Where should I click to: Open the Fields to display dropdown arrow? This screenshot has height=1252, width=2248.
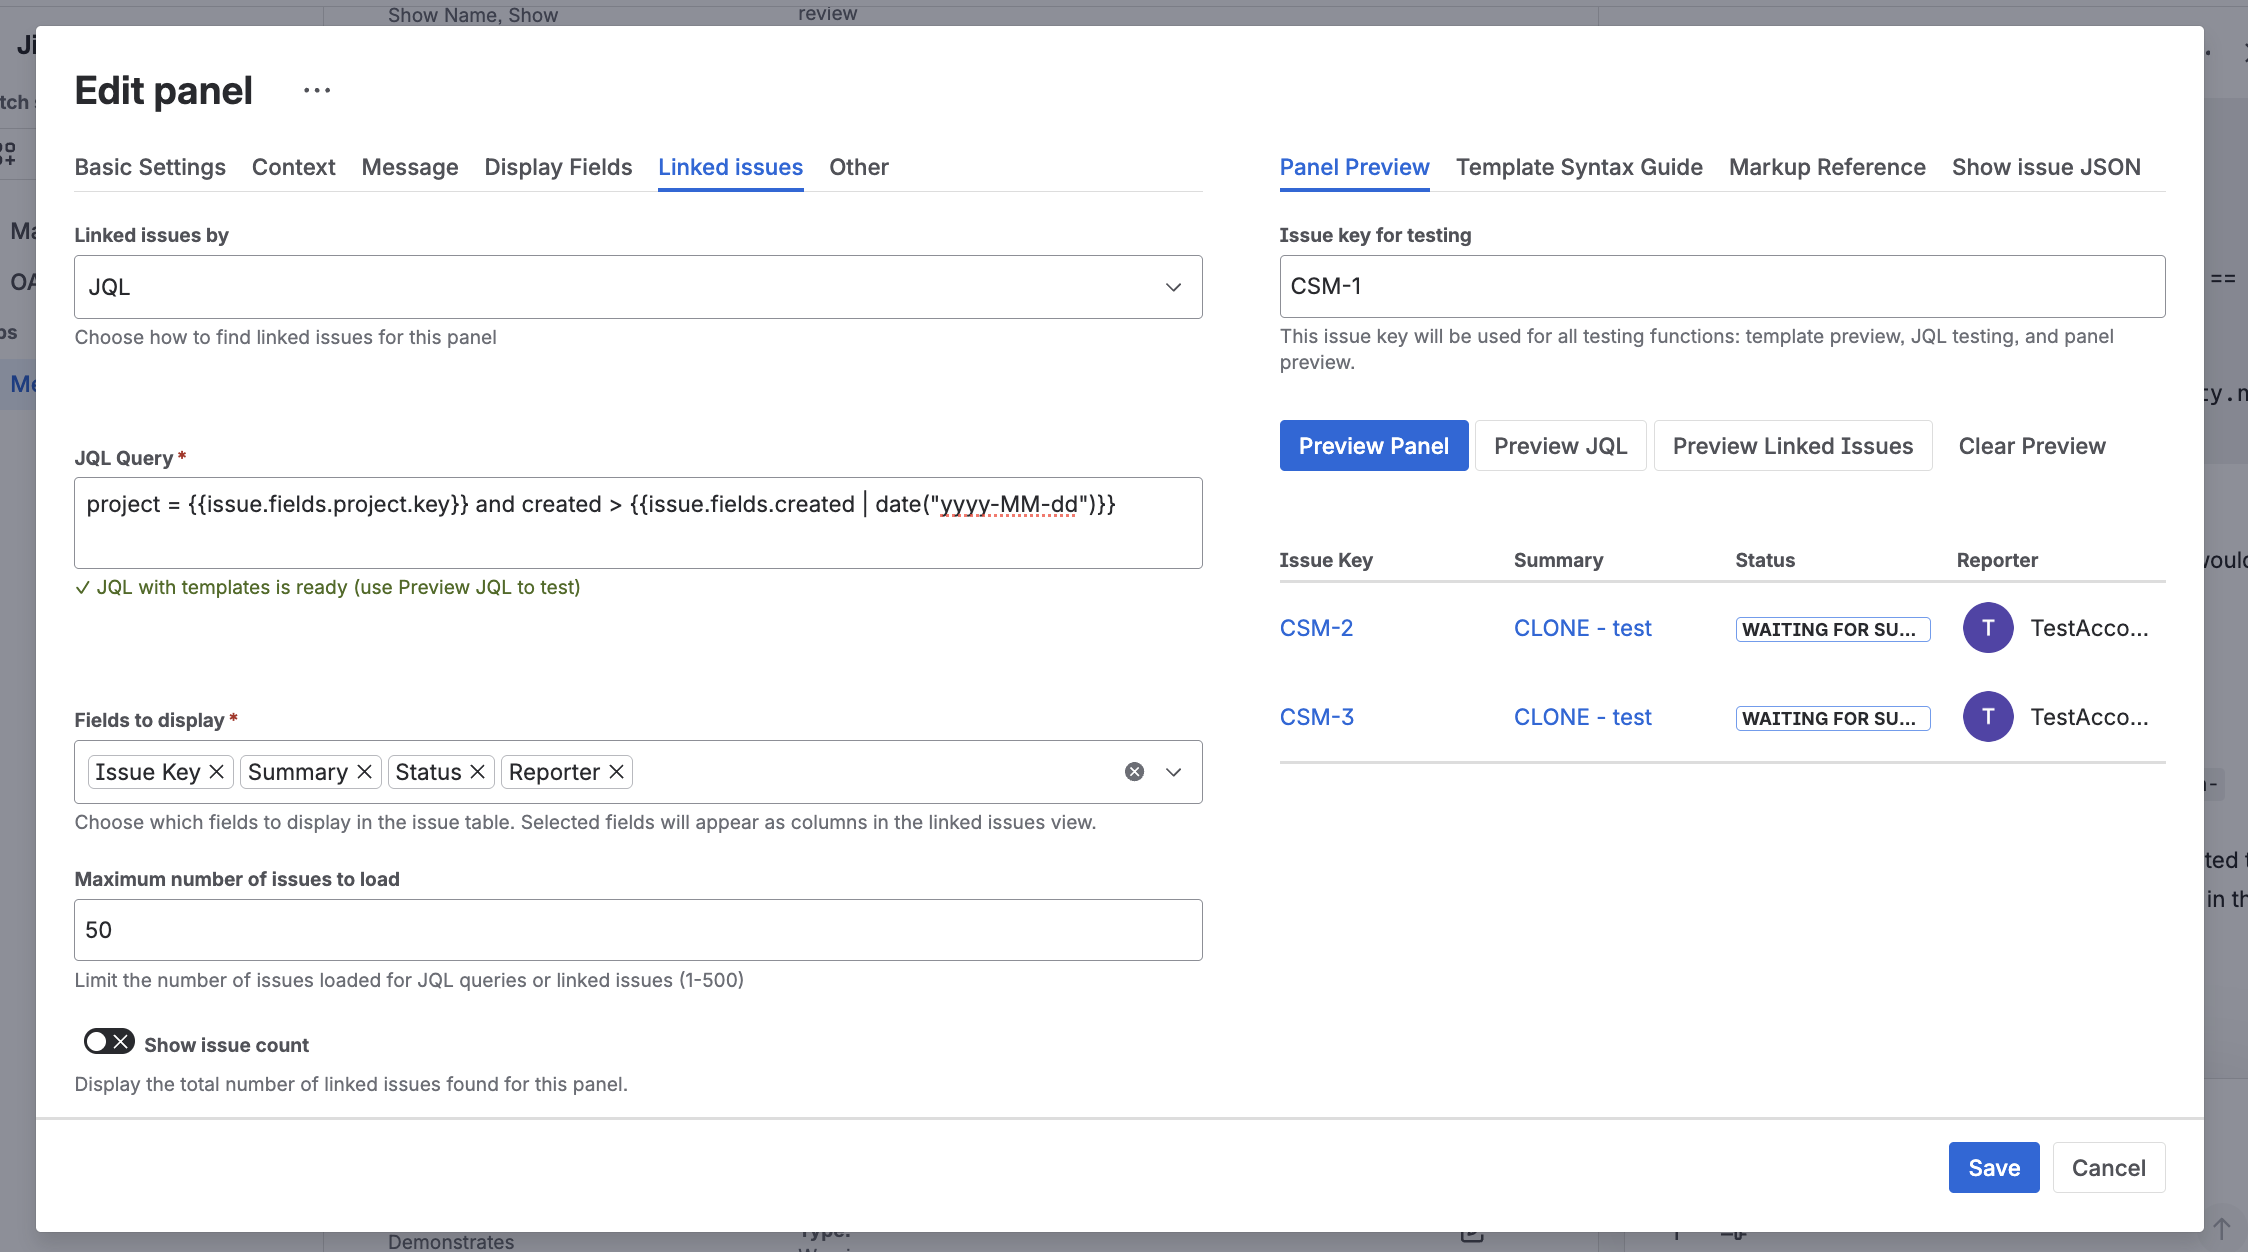click(x=1173, y=772)
